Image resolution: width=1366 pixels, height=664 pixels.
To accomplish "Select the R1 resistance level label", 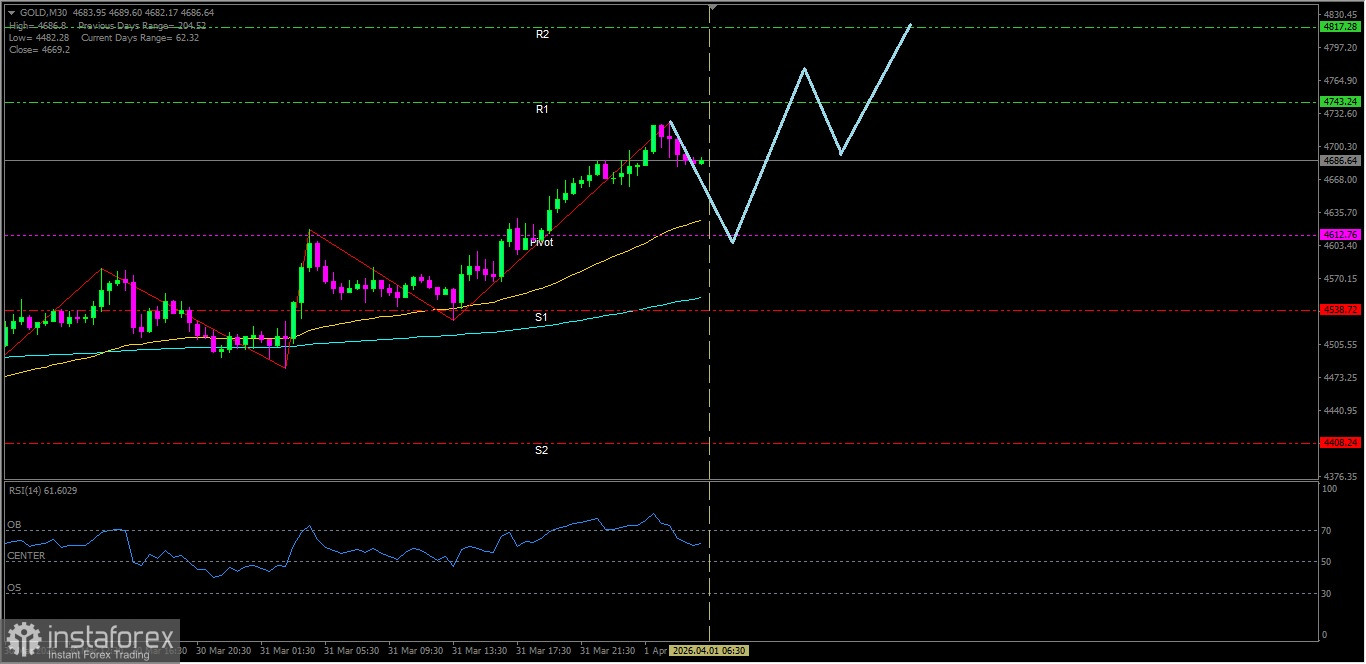I will coord(542,109).
